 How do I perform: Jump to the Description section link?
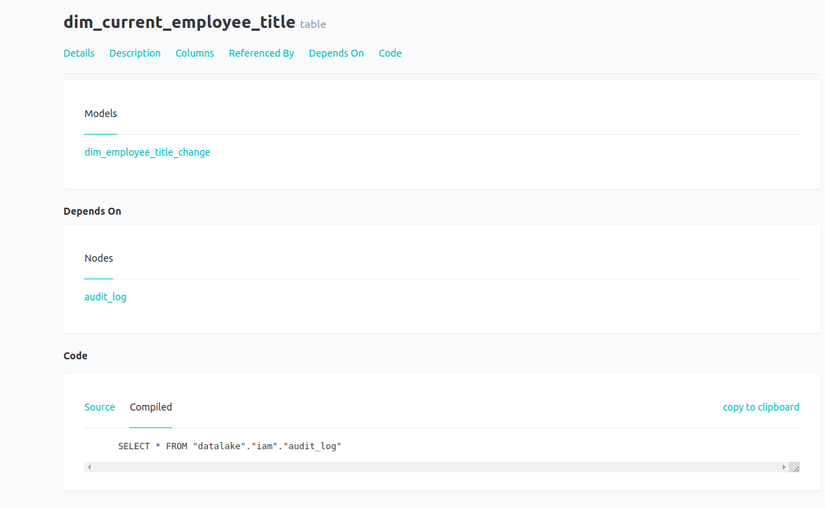[x=135, y=53]
